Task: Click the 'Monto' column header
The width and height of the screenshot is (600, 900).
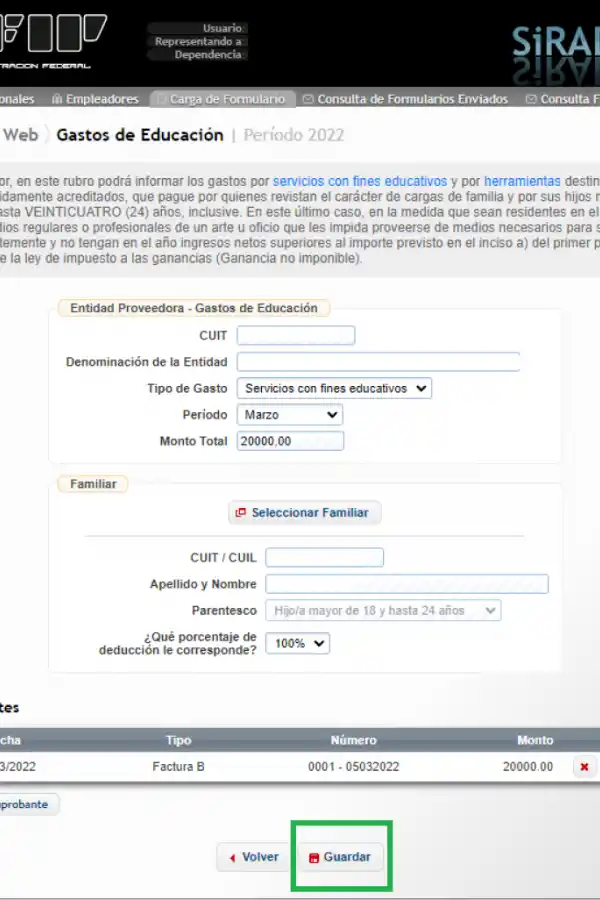Action: click(535, 740)
